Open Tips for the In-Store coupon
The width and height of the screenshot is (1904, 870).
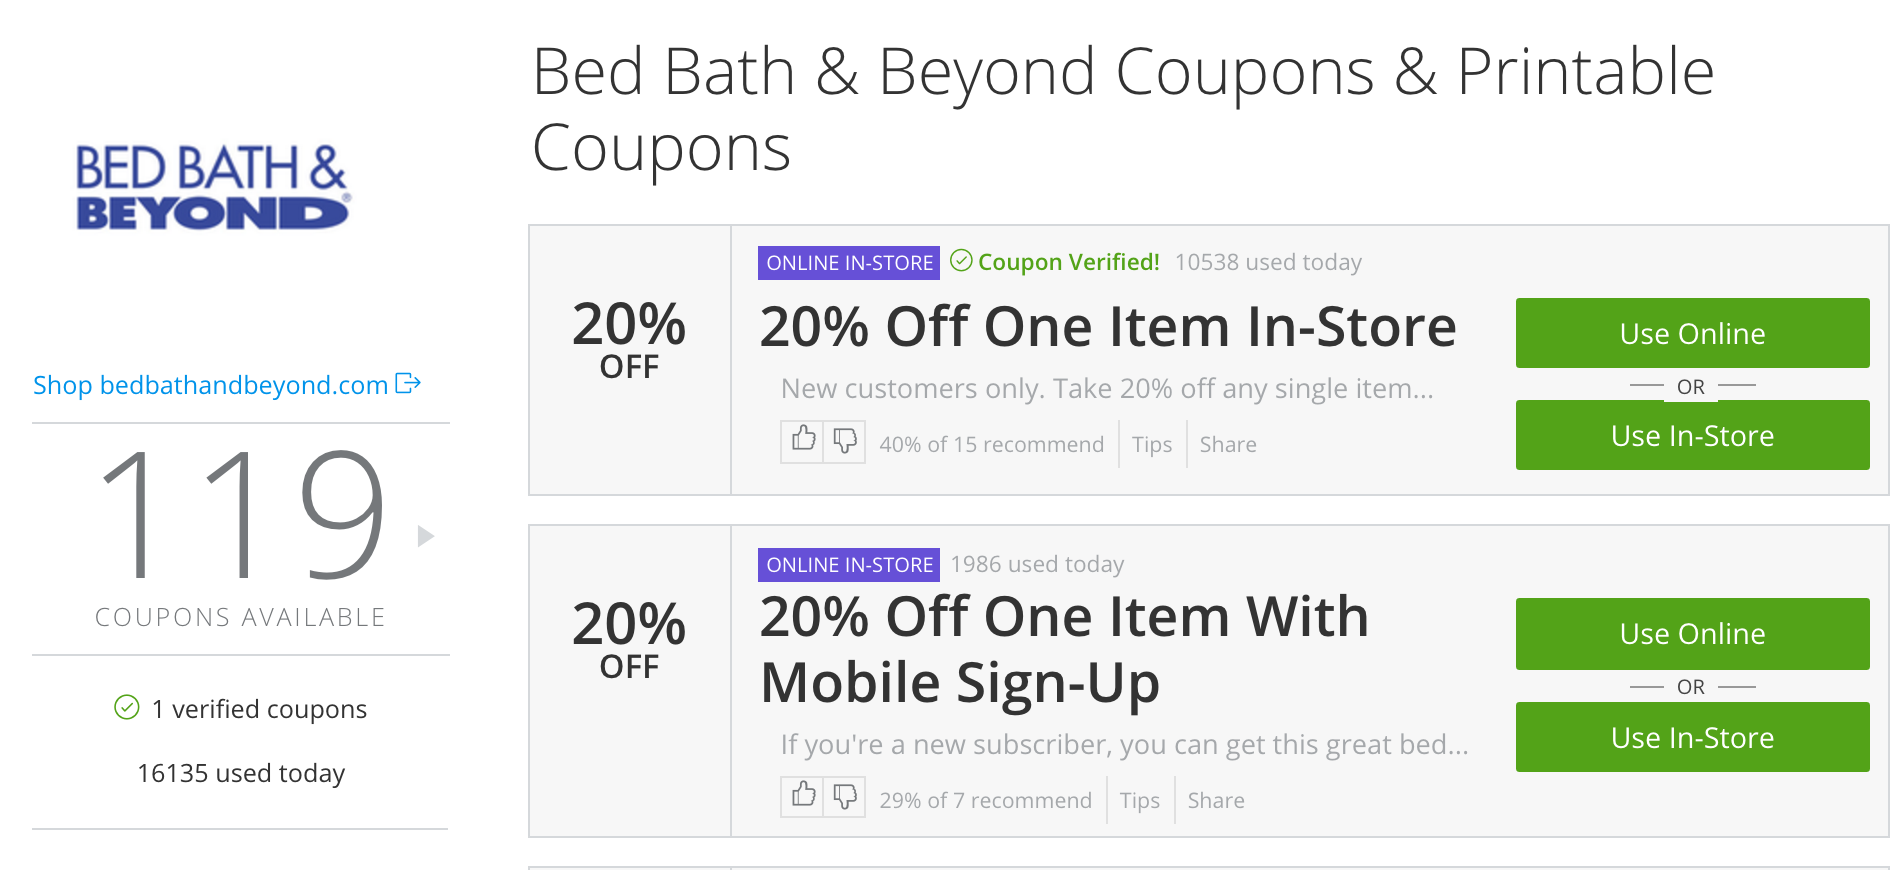pos(1151,444)
